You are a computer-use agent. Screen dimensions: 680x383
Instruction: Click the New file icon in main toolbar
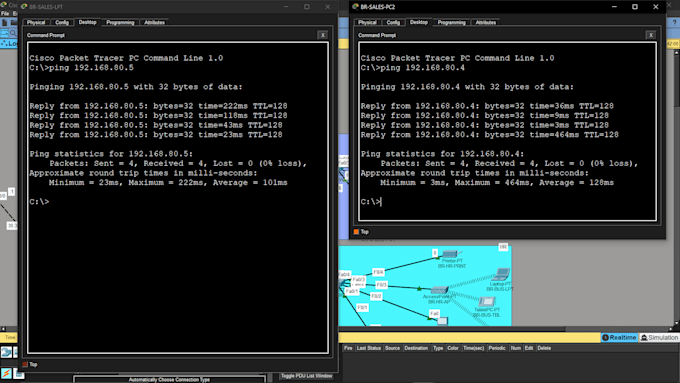click(4, 22)
